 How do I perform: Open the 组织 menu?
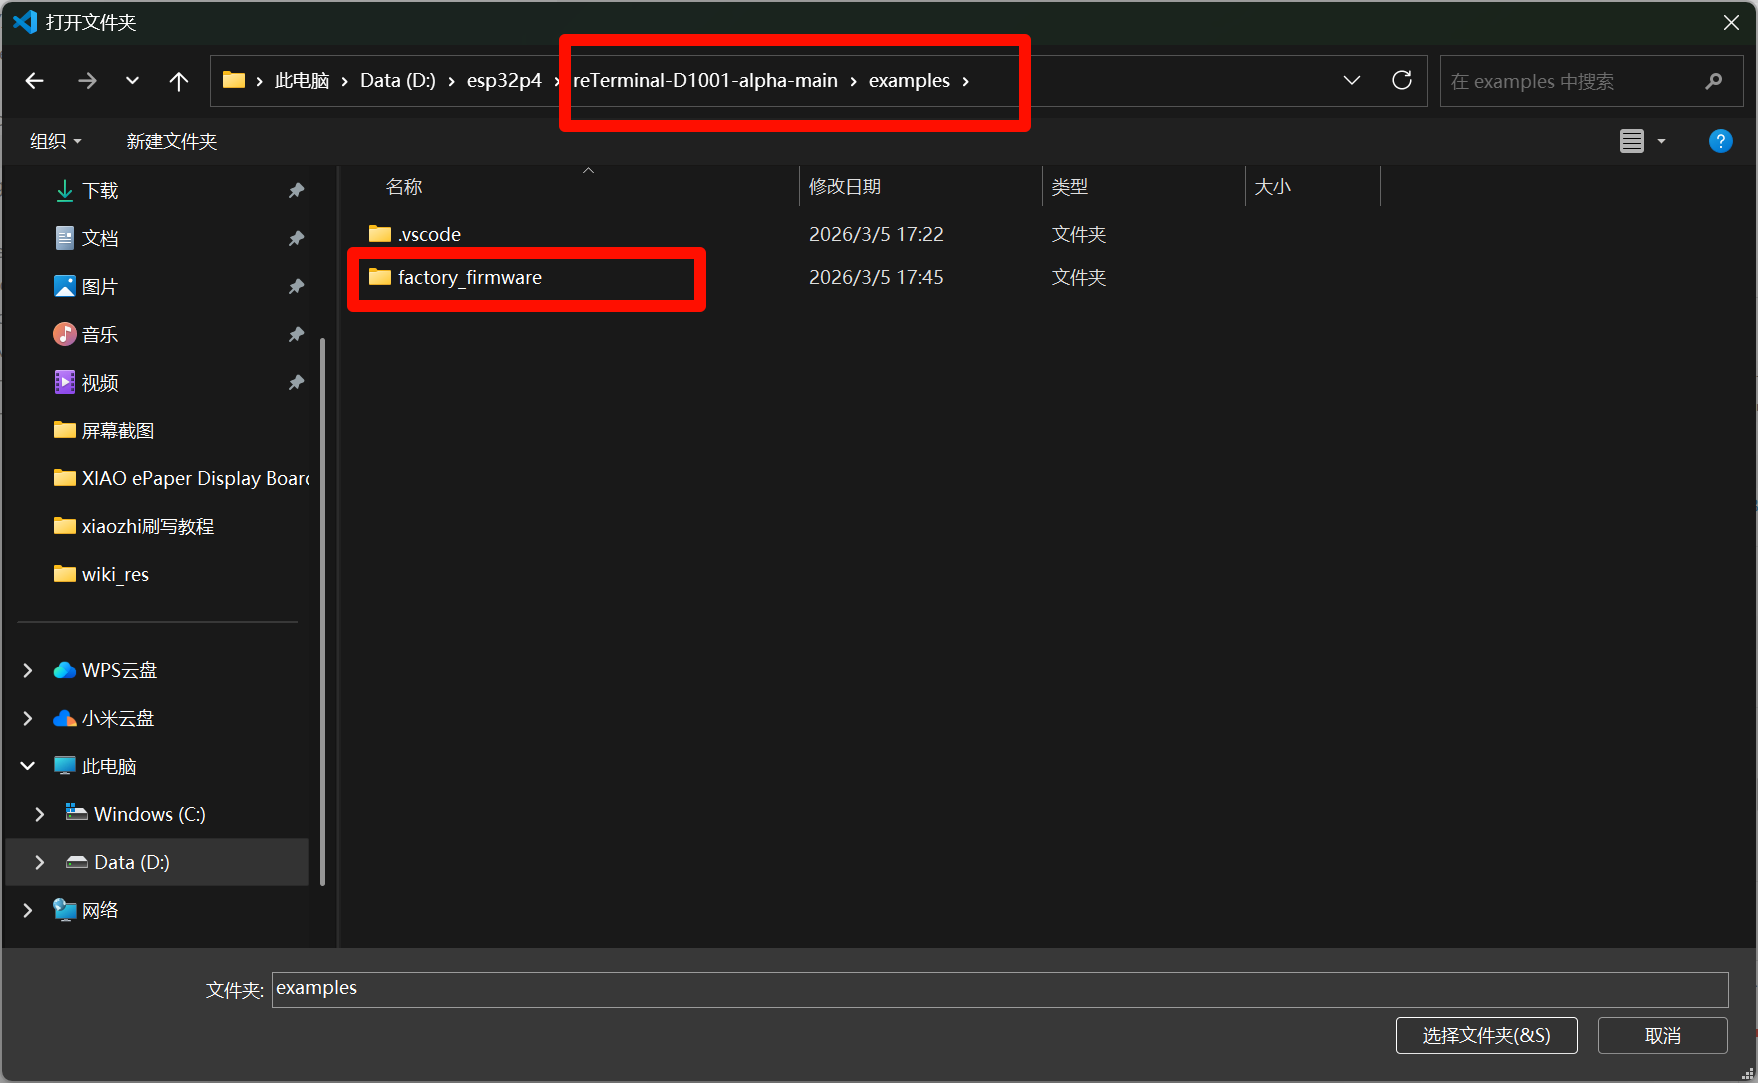coord(55,141)
